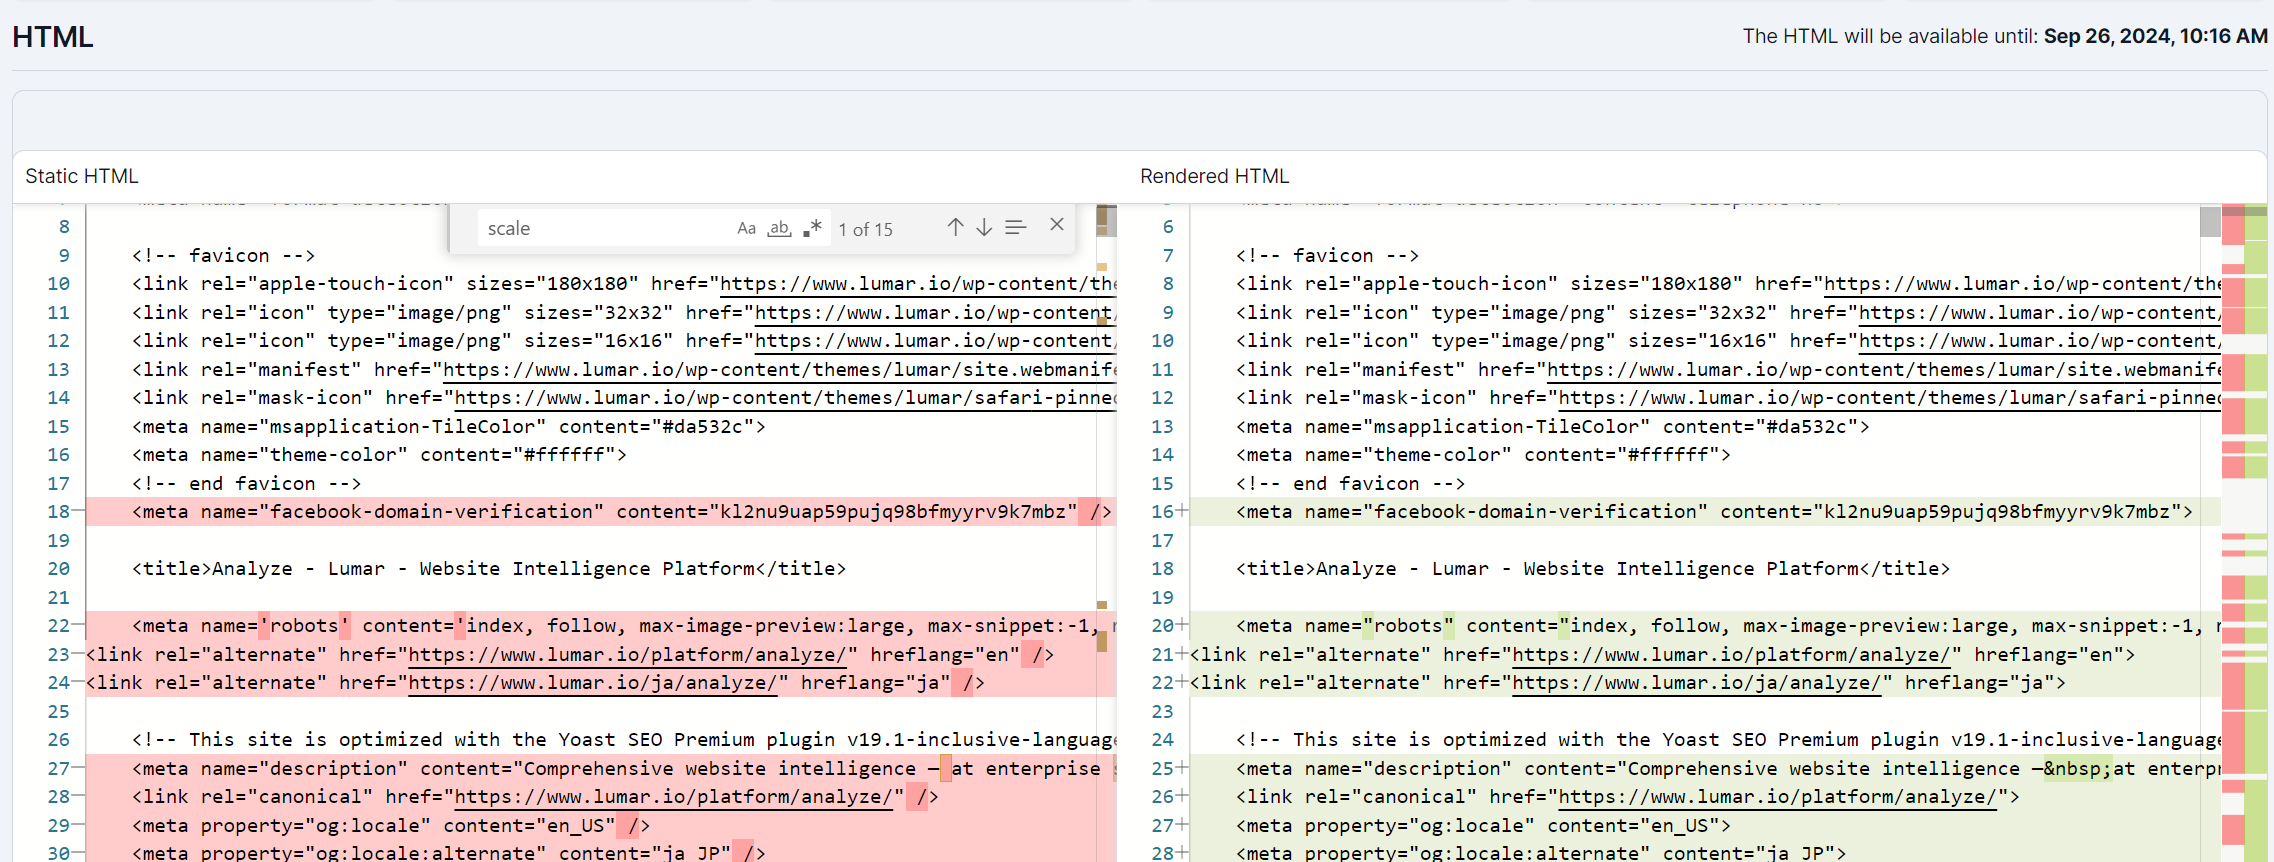Screen dimensions: 2274x862
Task: Click line number 27 in Static HTML
Action: click(x=58, y=769)
